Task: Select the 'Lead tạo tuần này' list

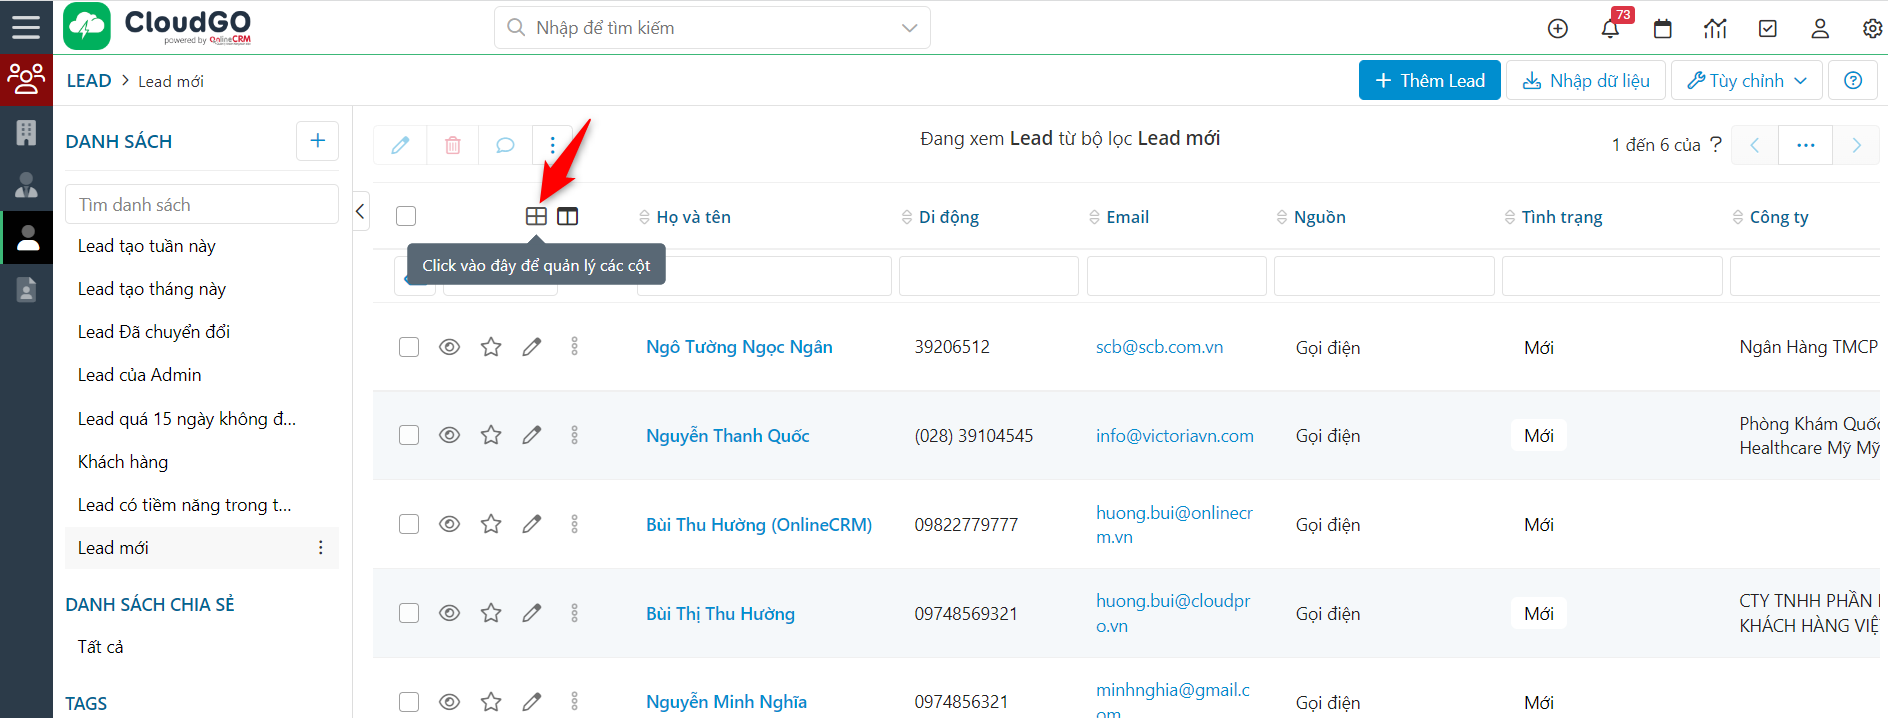Action: [147, 246]
